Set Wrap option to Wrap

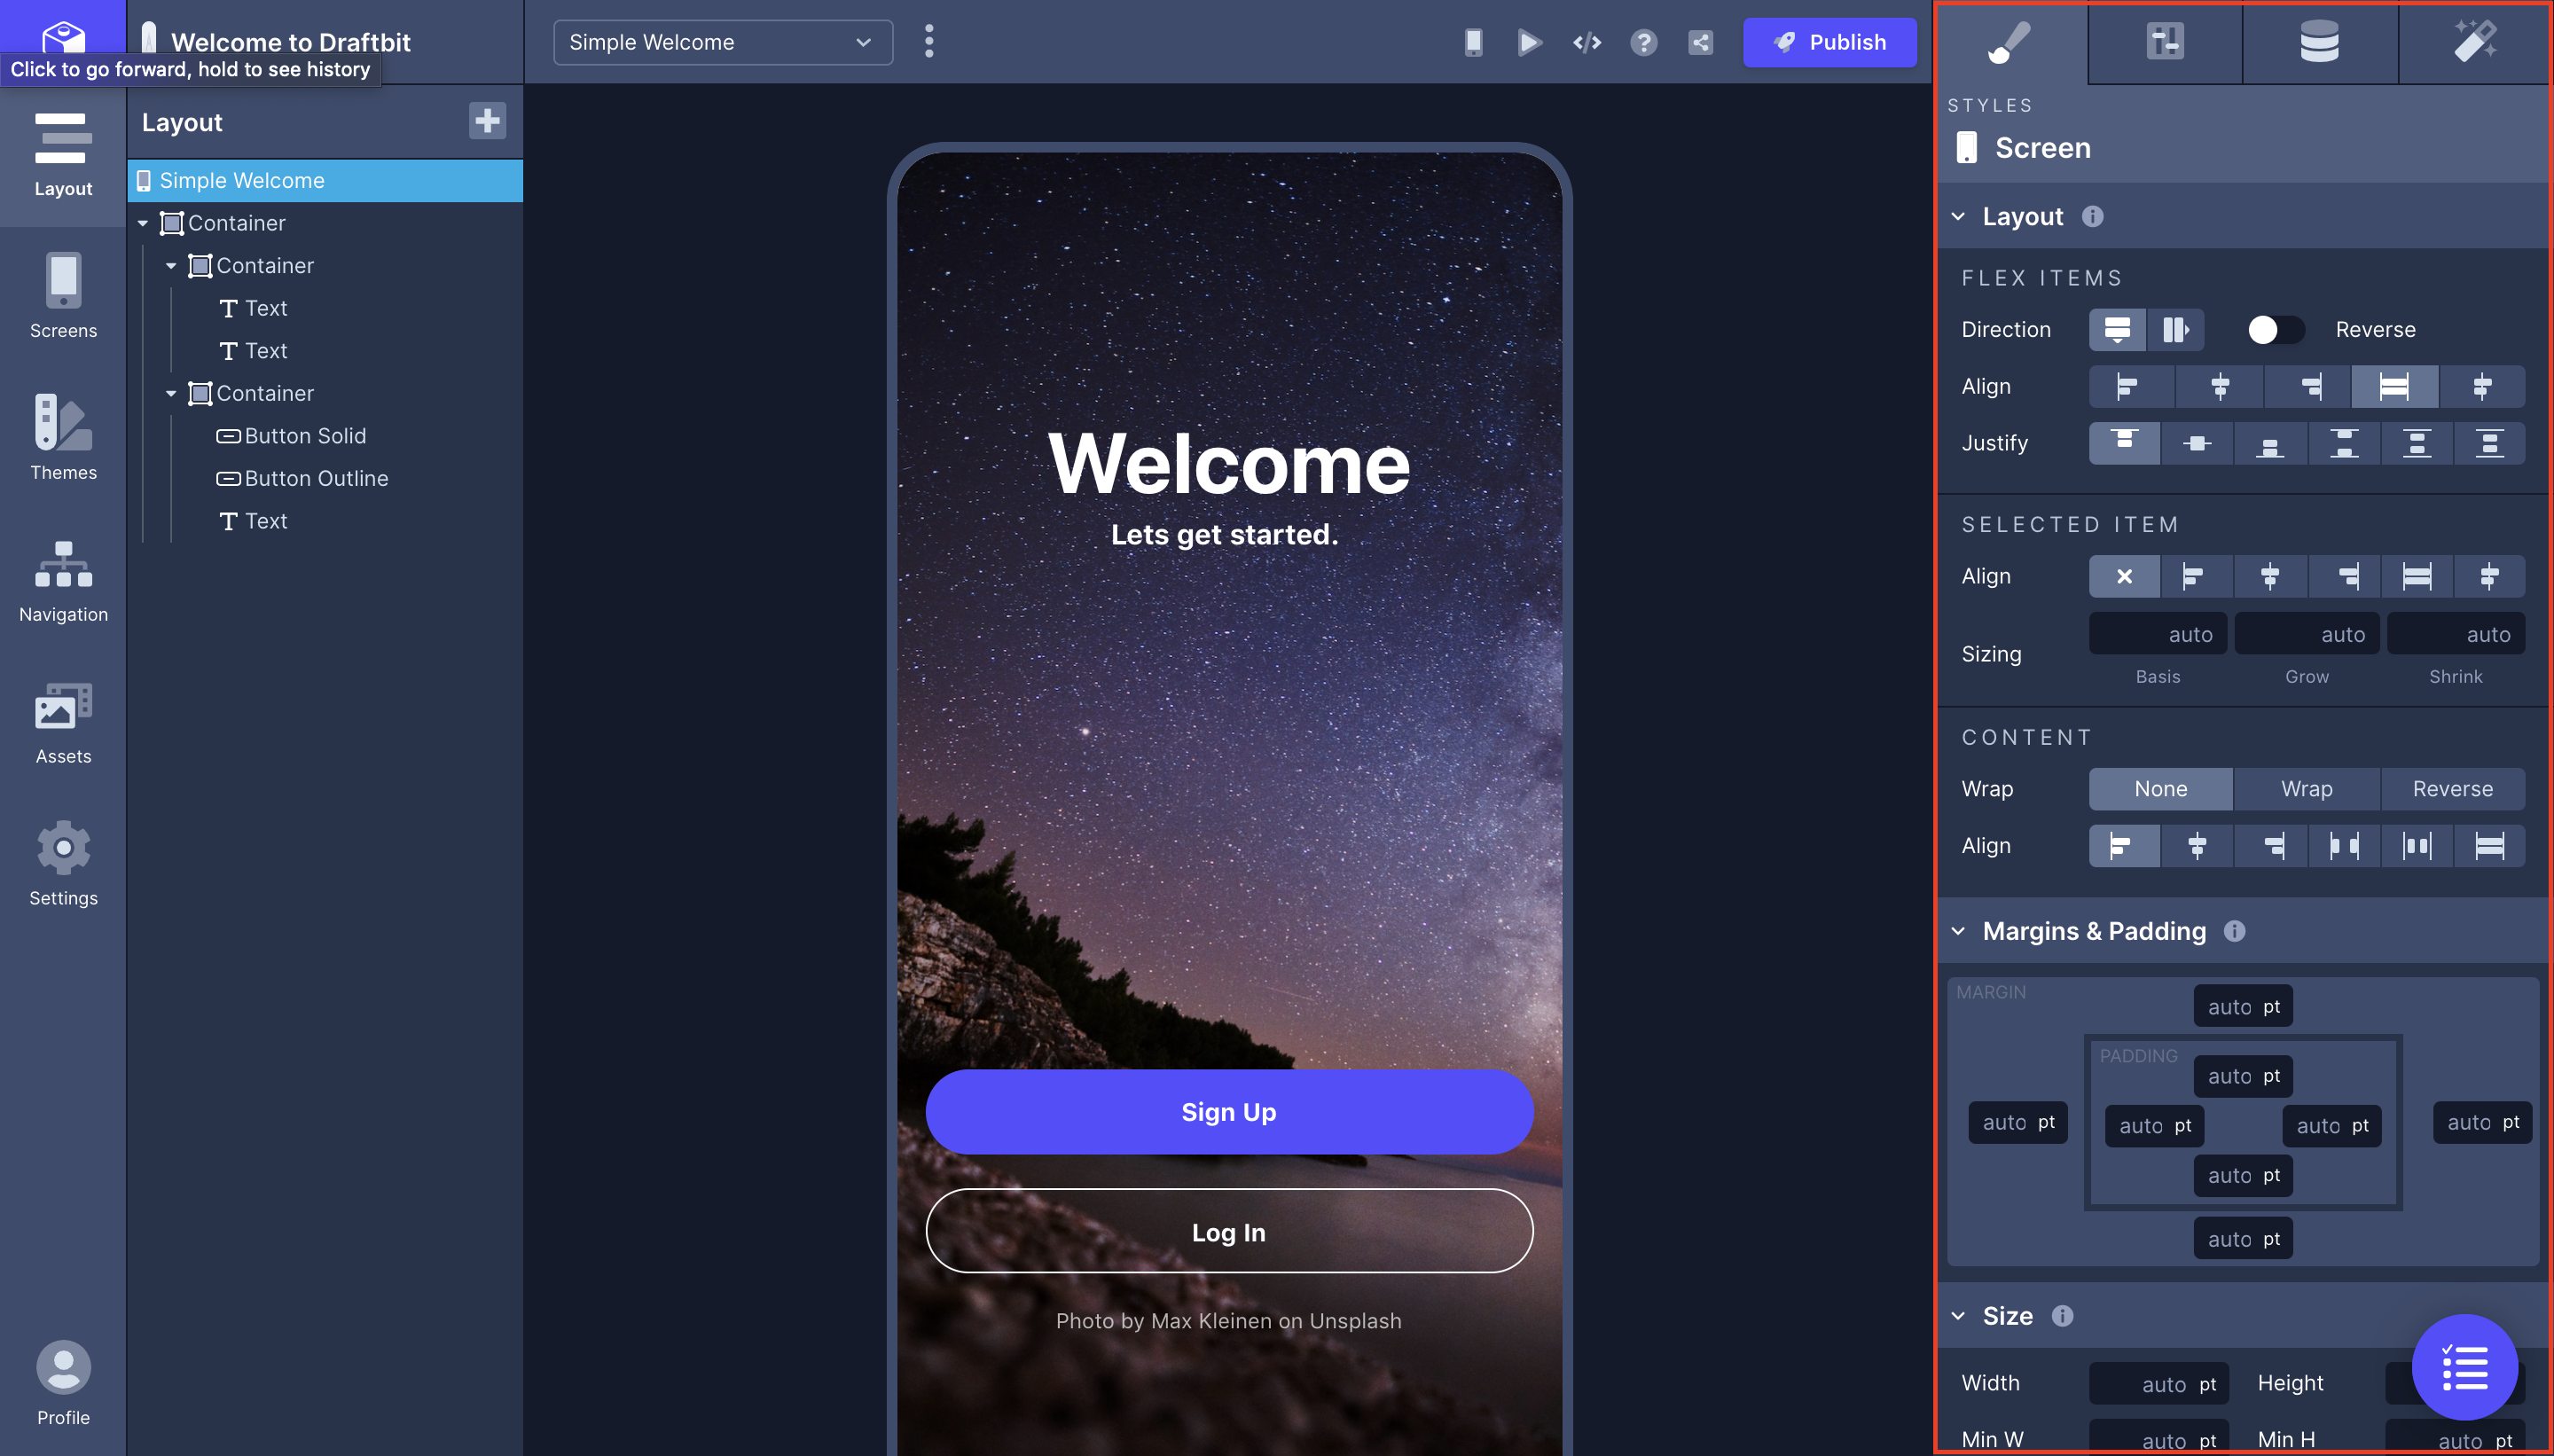2306,789
